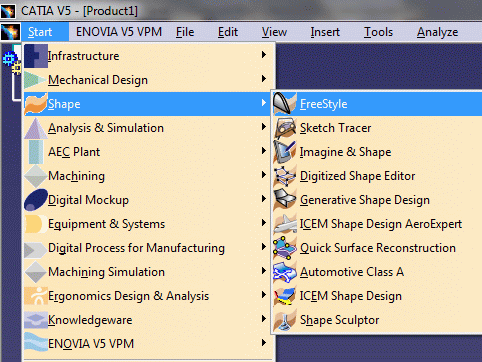Viewport: 482px width, 362px height.
Task: Click the Sketch Tracer car icon
Action: [x=285, y=128]
